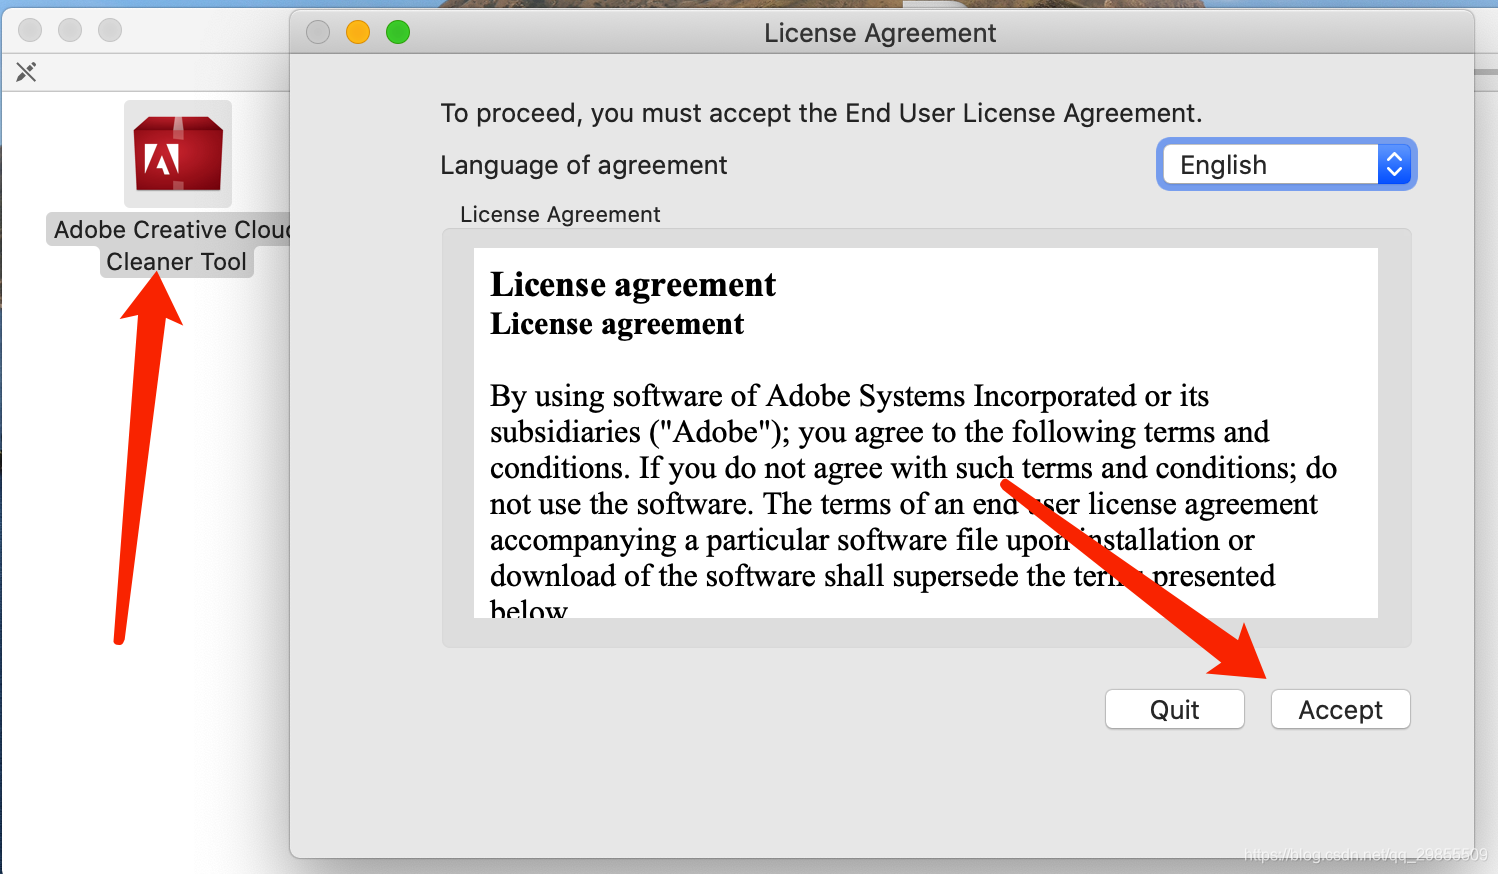Click the 'License agreement' bold heading

coord(633,285)
